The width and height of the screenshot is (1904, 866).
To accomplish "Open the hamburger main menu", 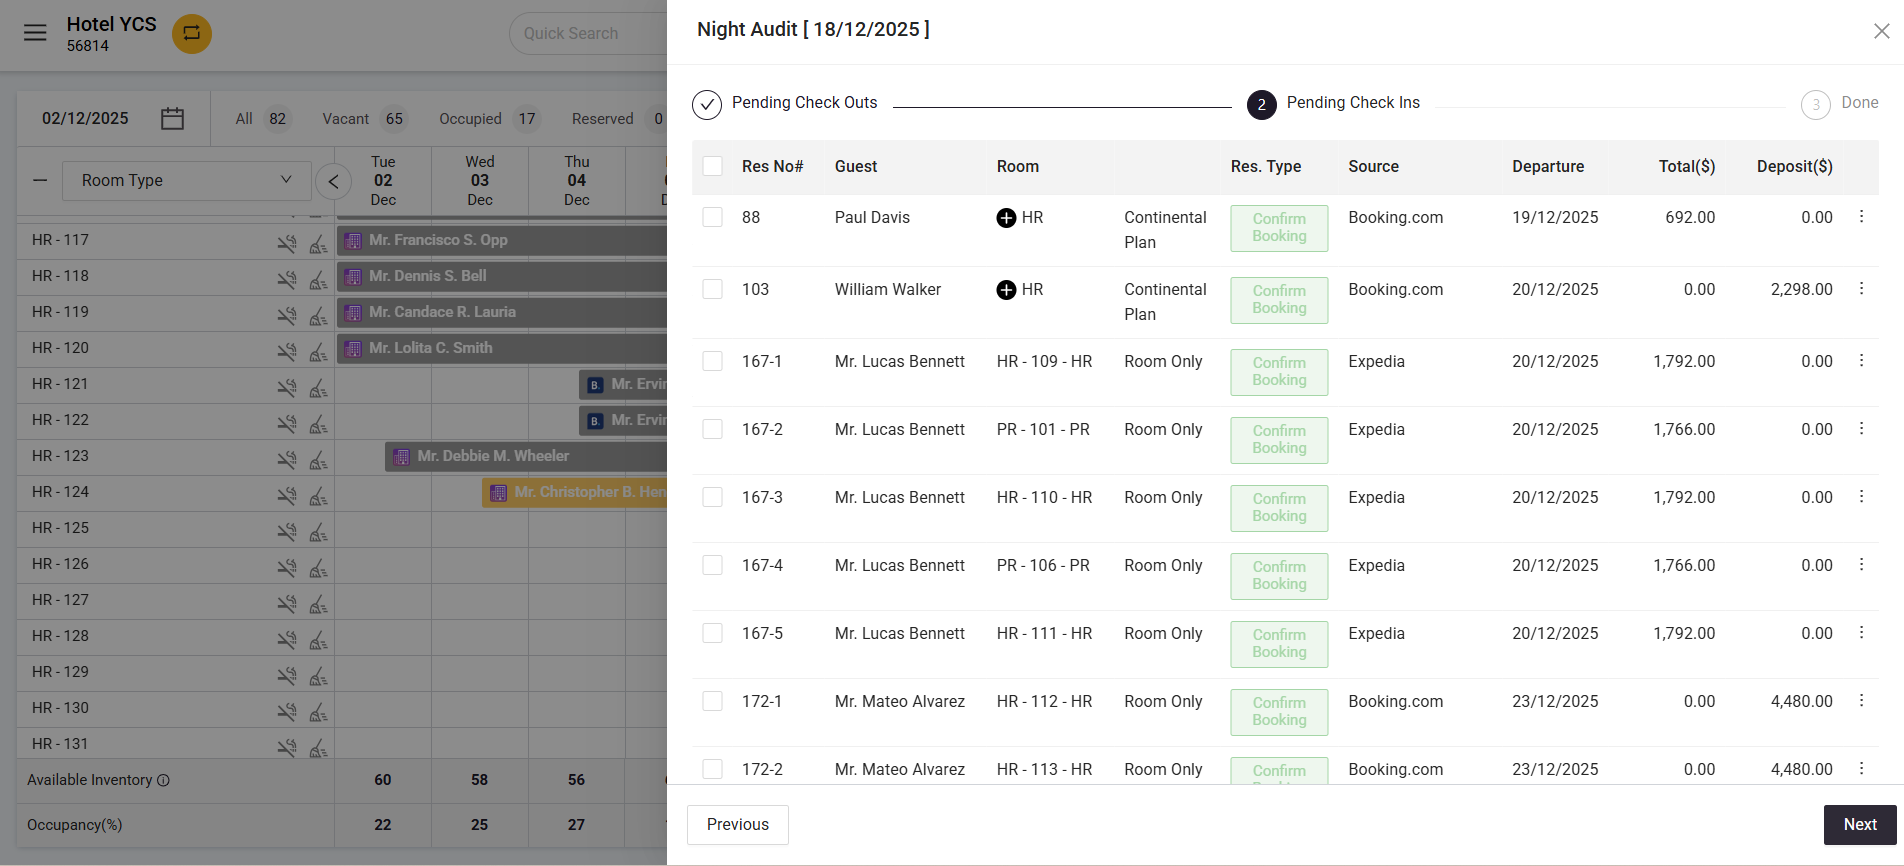I will coord(35,33).
